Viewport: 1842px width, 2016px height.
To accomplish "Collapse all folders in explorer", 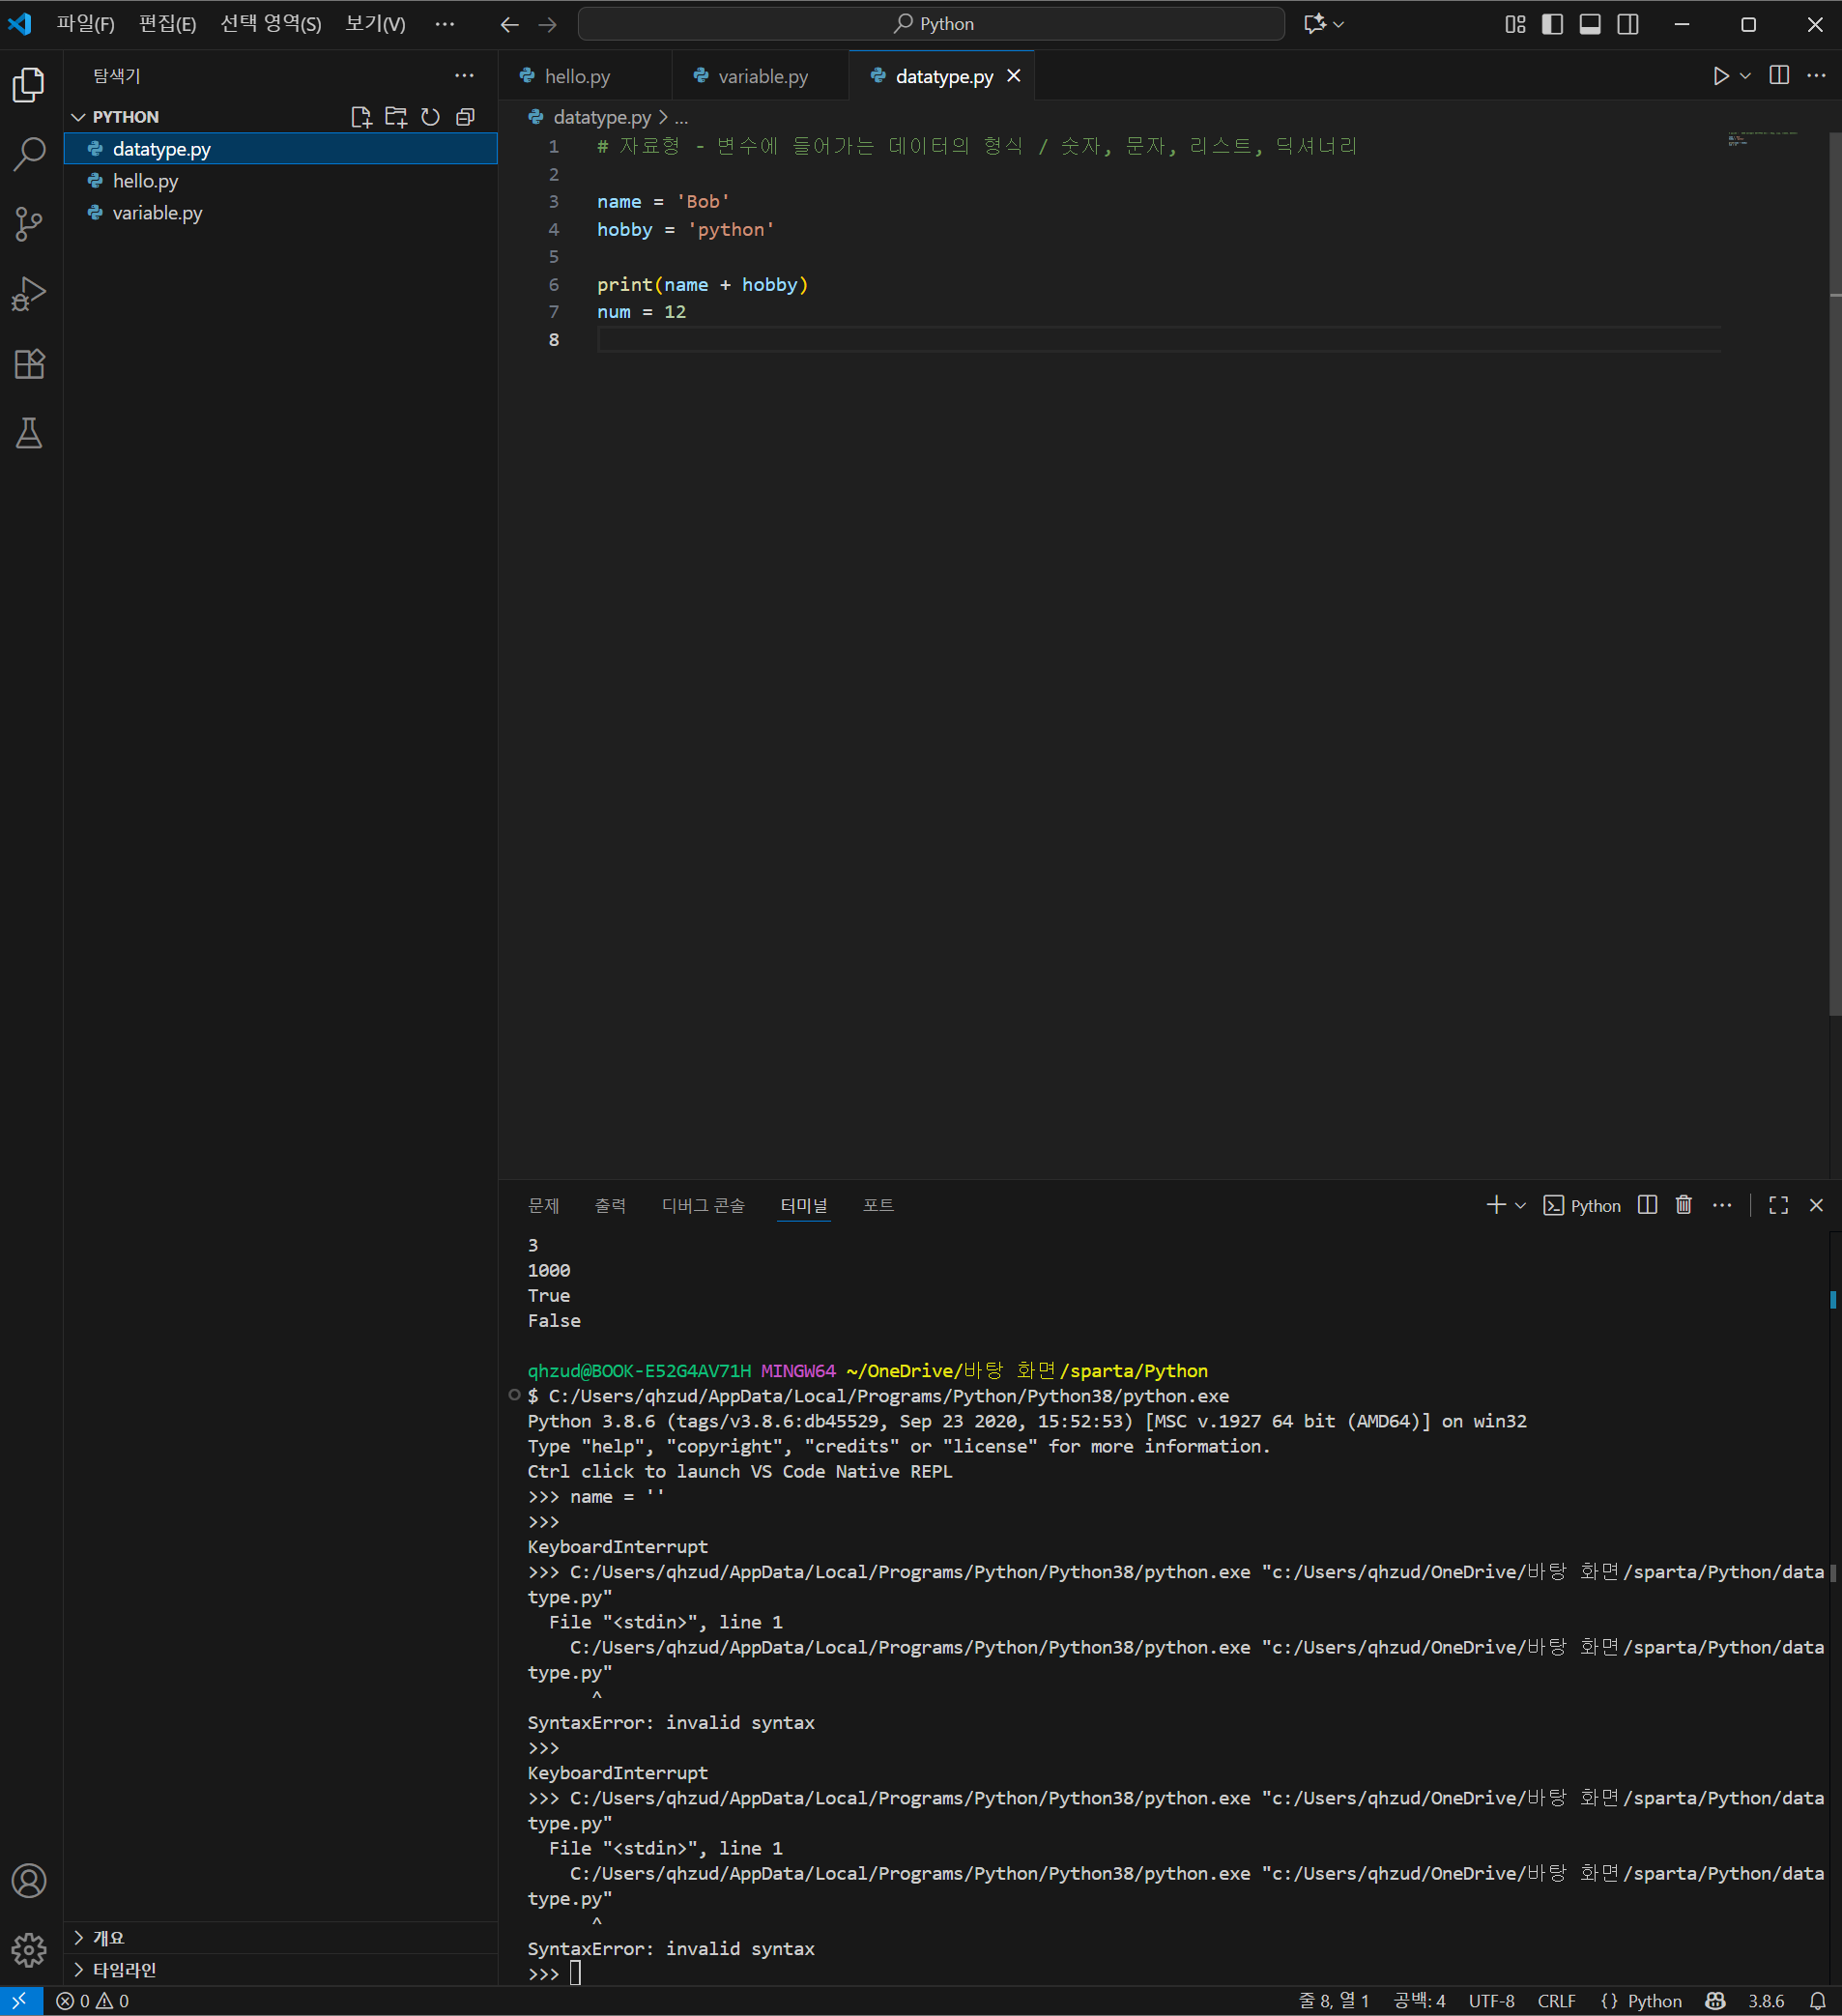I will tap(465, 117).
